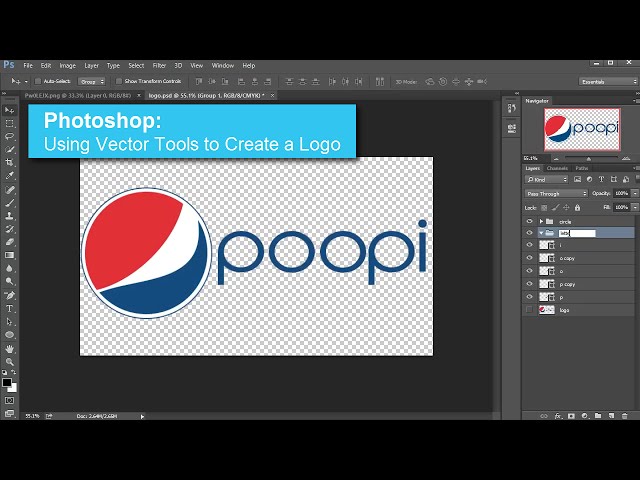640x480 pixels.
Task: Select the Path Selection tool
Action: (x=9, y=322)
